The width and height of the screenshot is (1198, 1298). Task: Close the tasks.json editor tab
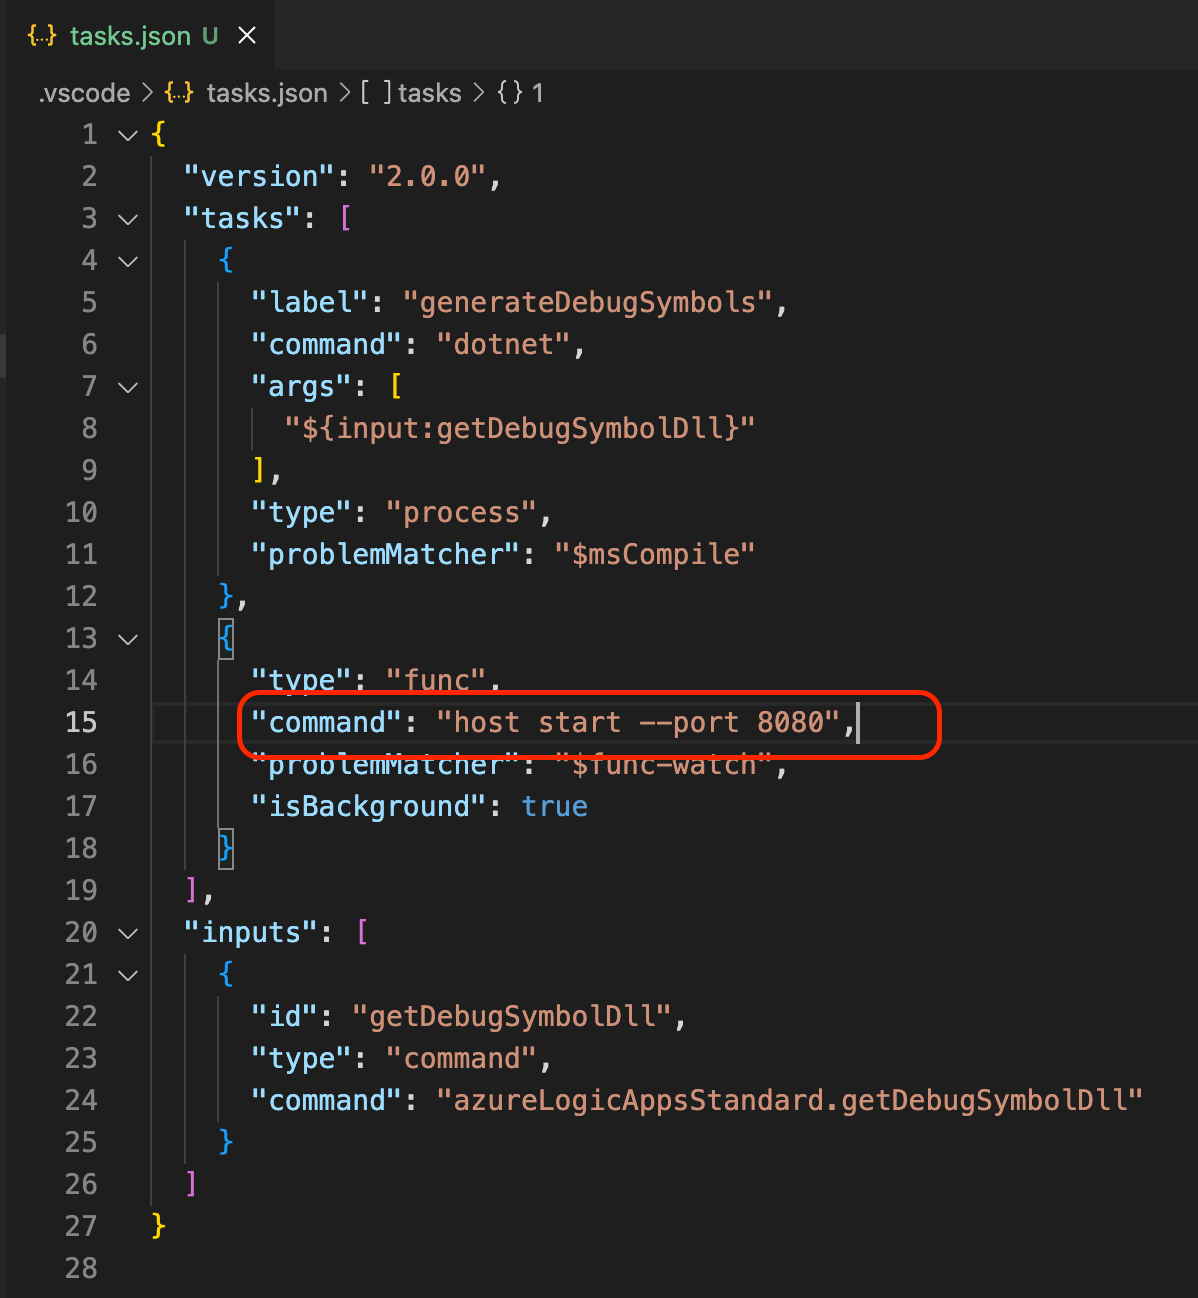pos(247,36)
